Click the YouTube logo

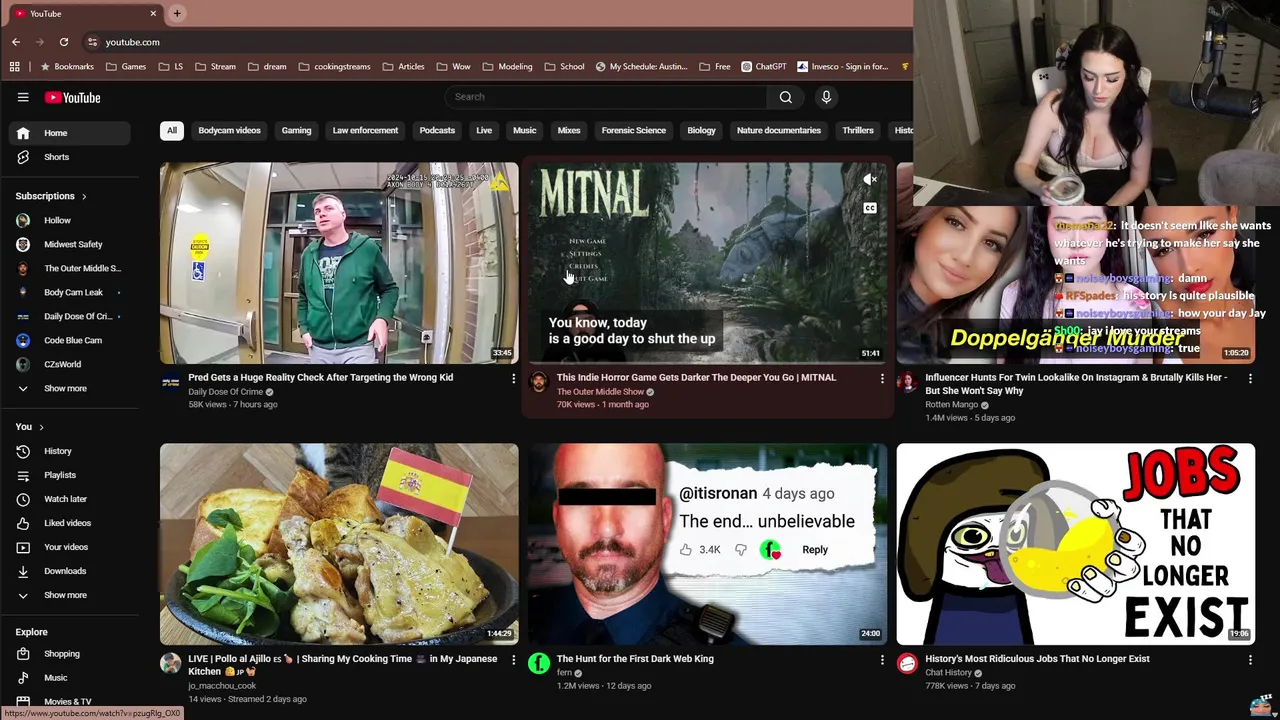pos(72,97)
